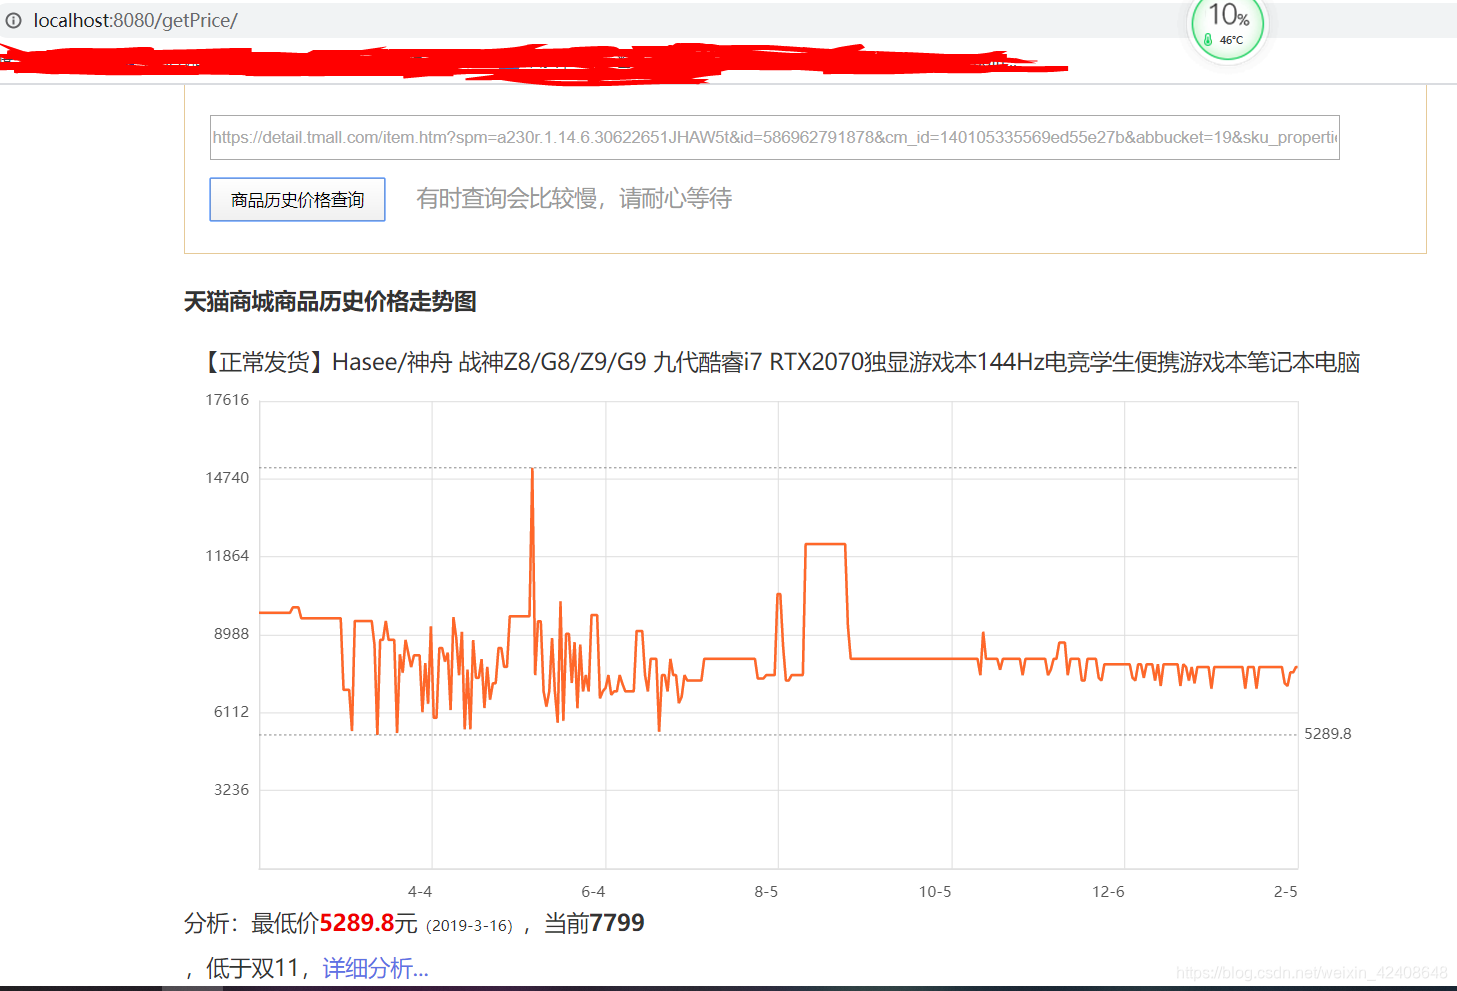This screenshot has width=1457, height=991.
Task: Click the 17616 y-axis label
Action: (x=227, y=400)
